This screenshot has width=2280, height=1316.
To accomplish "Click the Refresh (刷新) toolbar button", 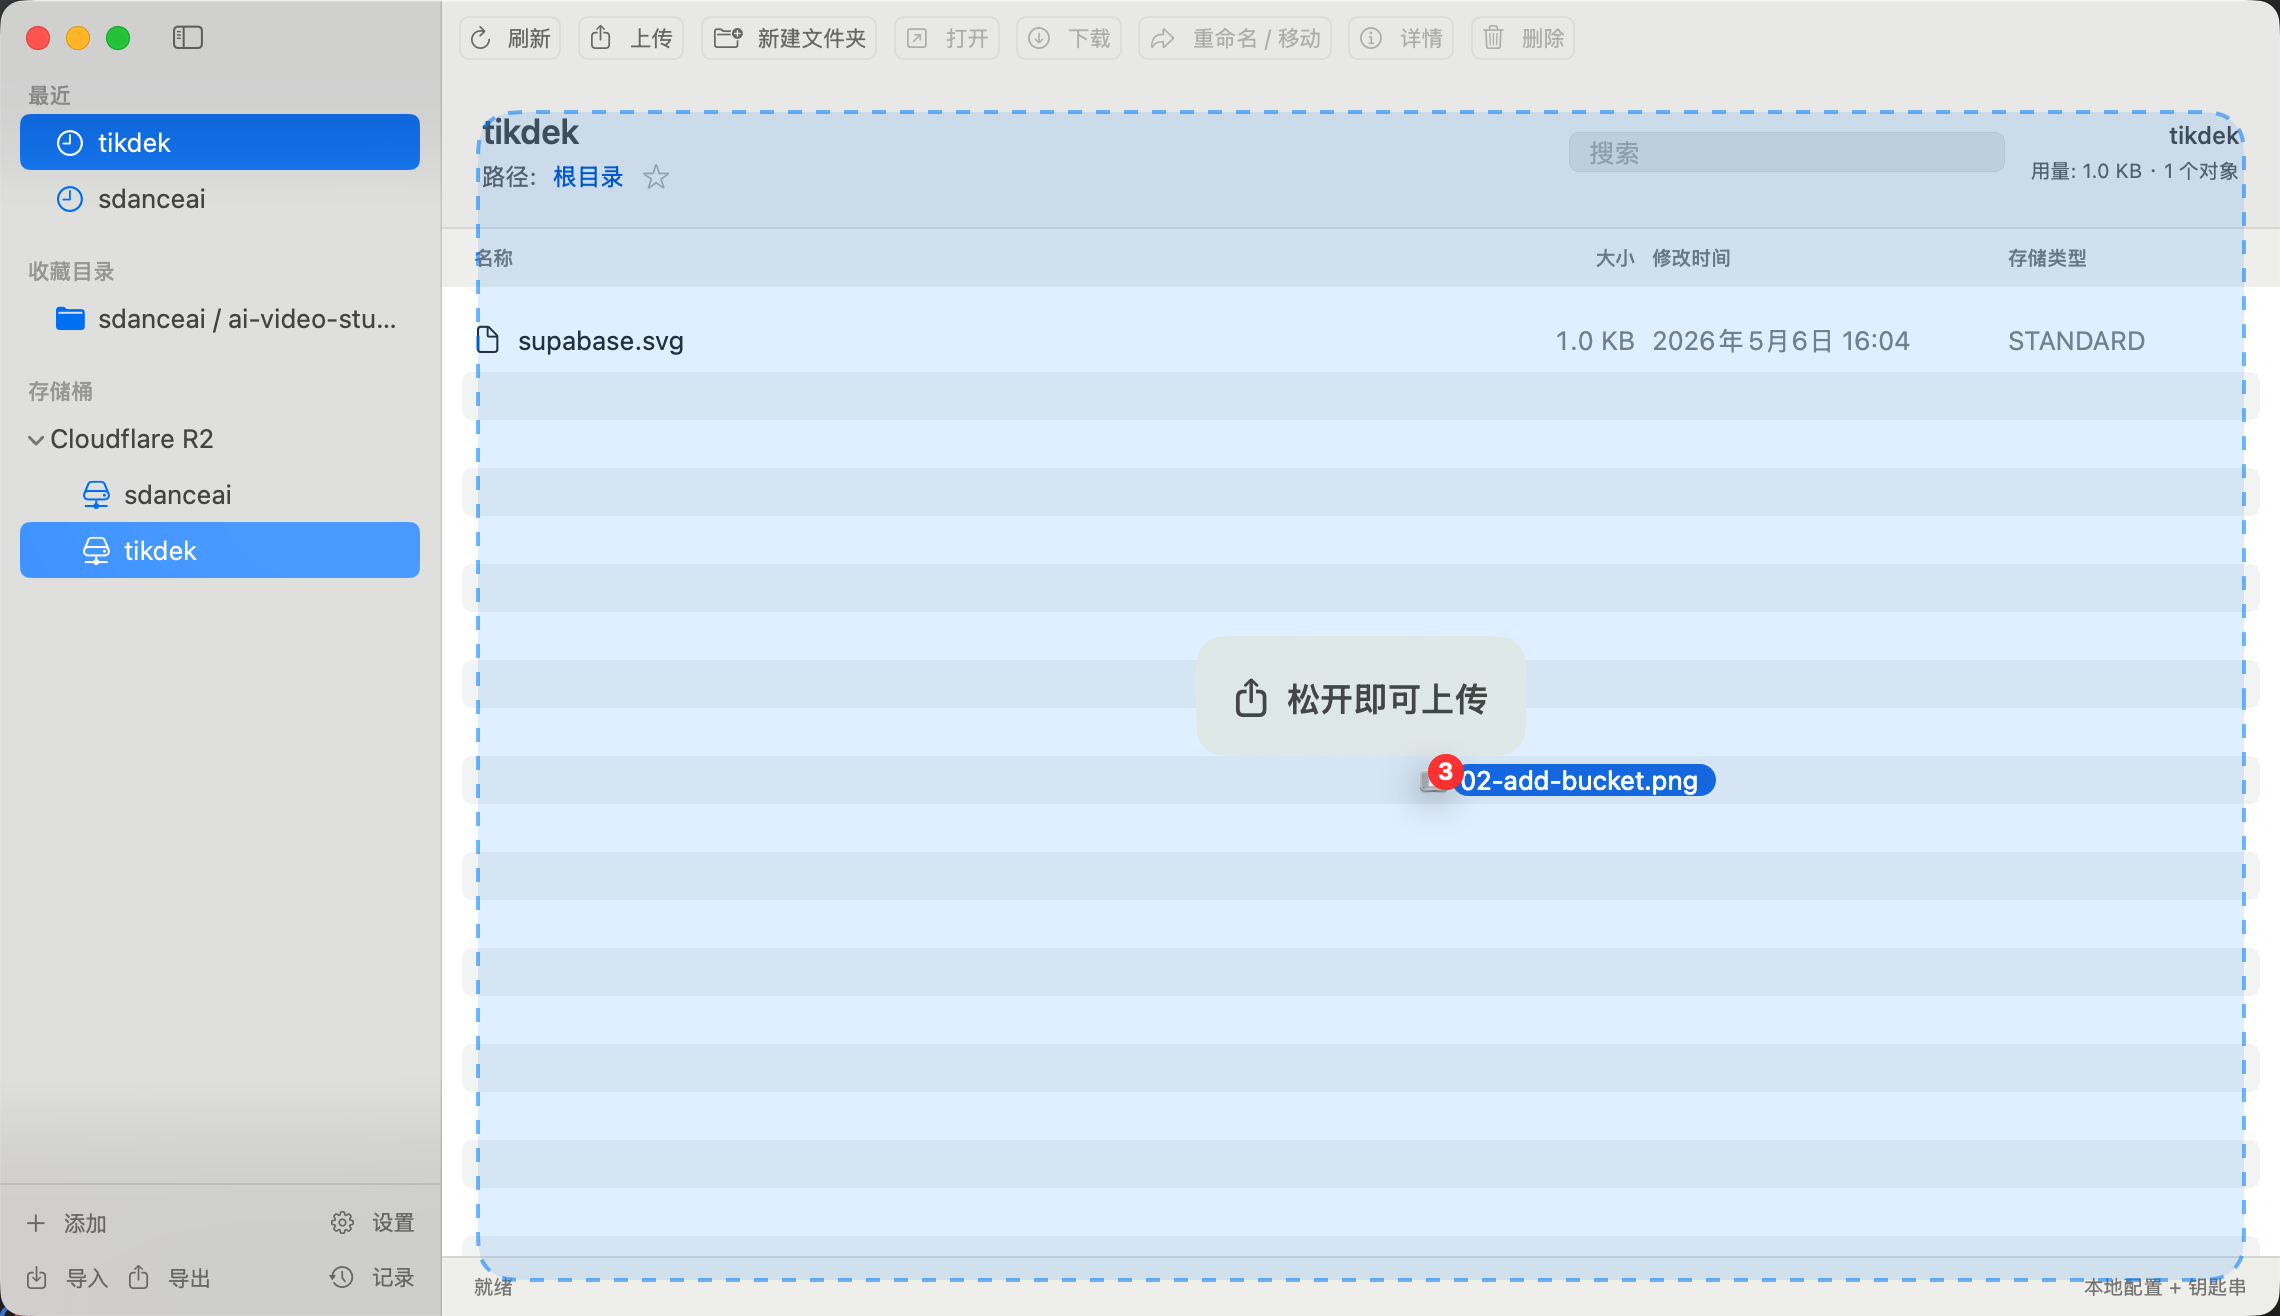I will click(510, 38).
